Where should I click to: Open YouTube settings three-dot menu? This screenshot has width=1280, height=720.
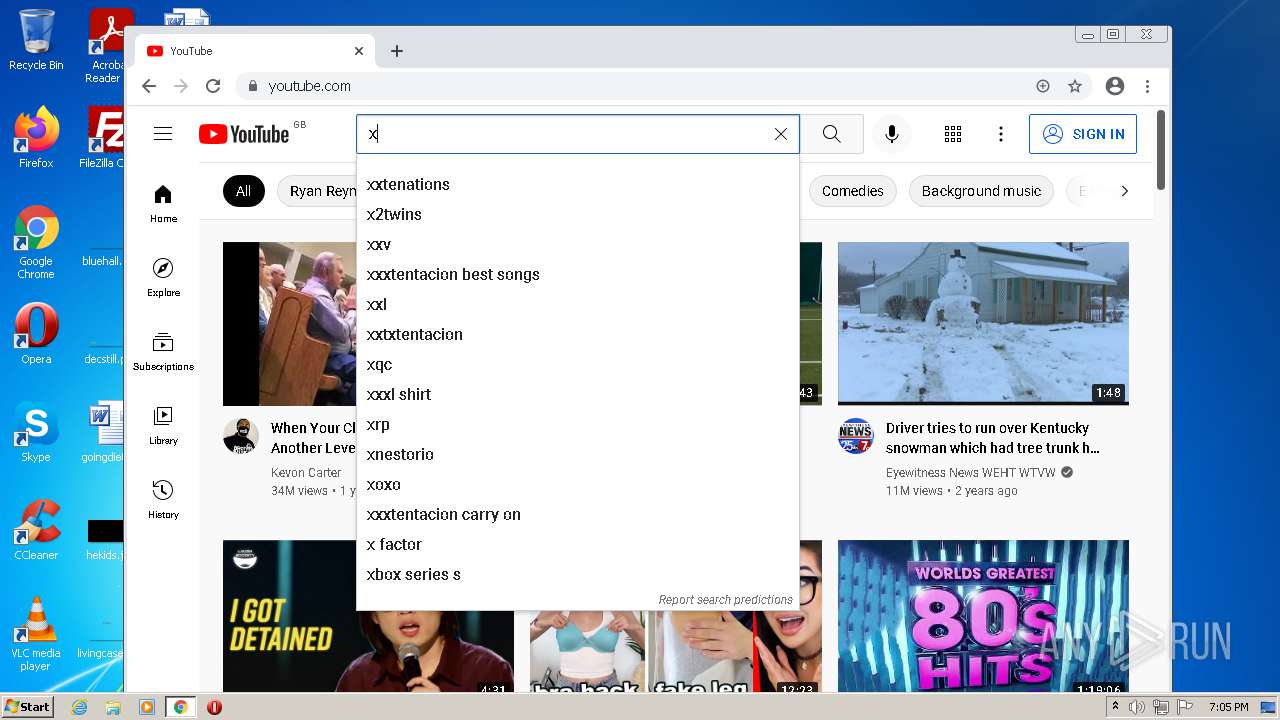click(1001, 134)
